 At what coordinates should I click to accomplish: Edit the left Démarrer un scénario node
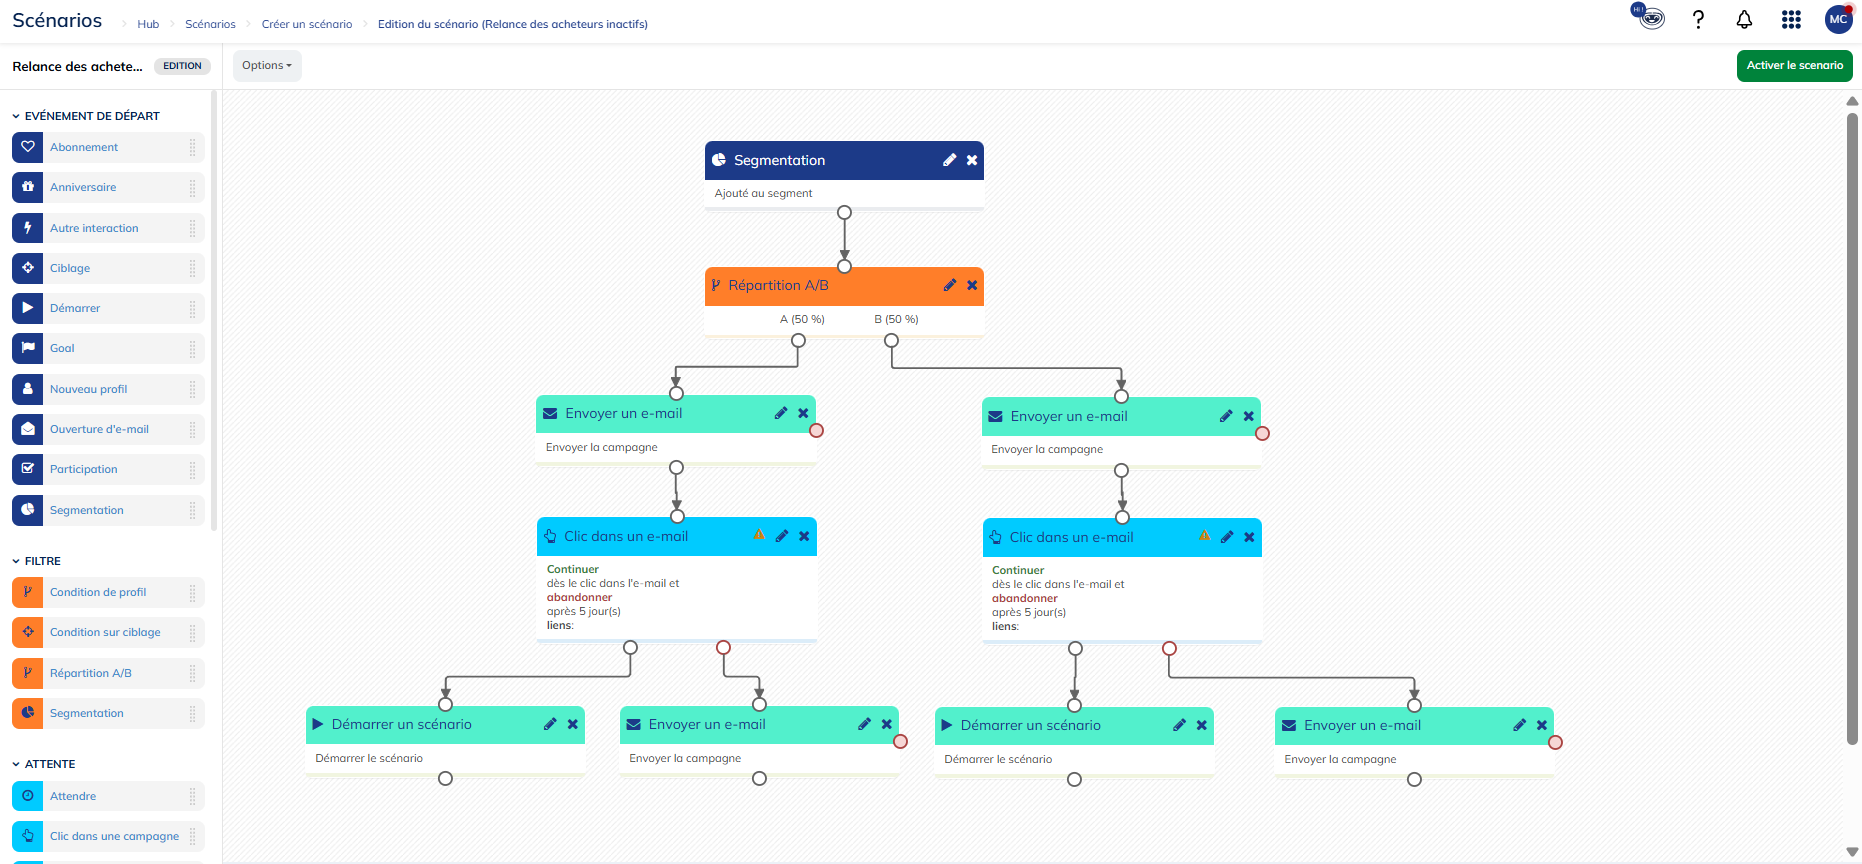point(550,724)
